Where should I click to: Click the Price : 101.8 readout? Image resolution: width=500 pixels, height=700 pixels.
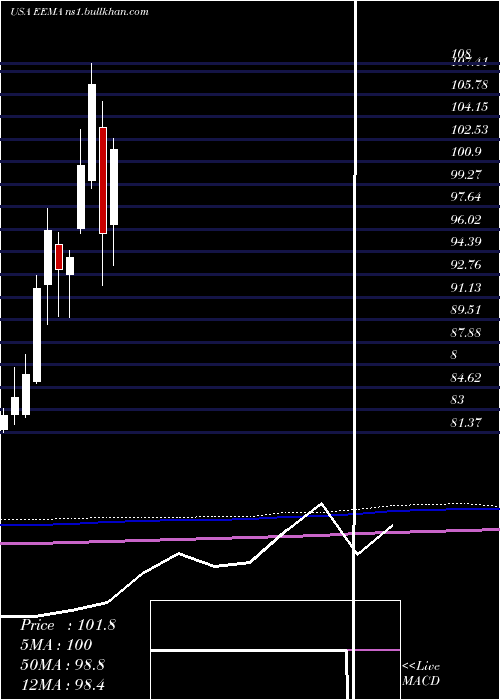tap(68, 625)
